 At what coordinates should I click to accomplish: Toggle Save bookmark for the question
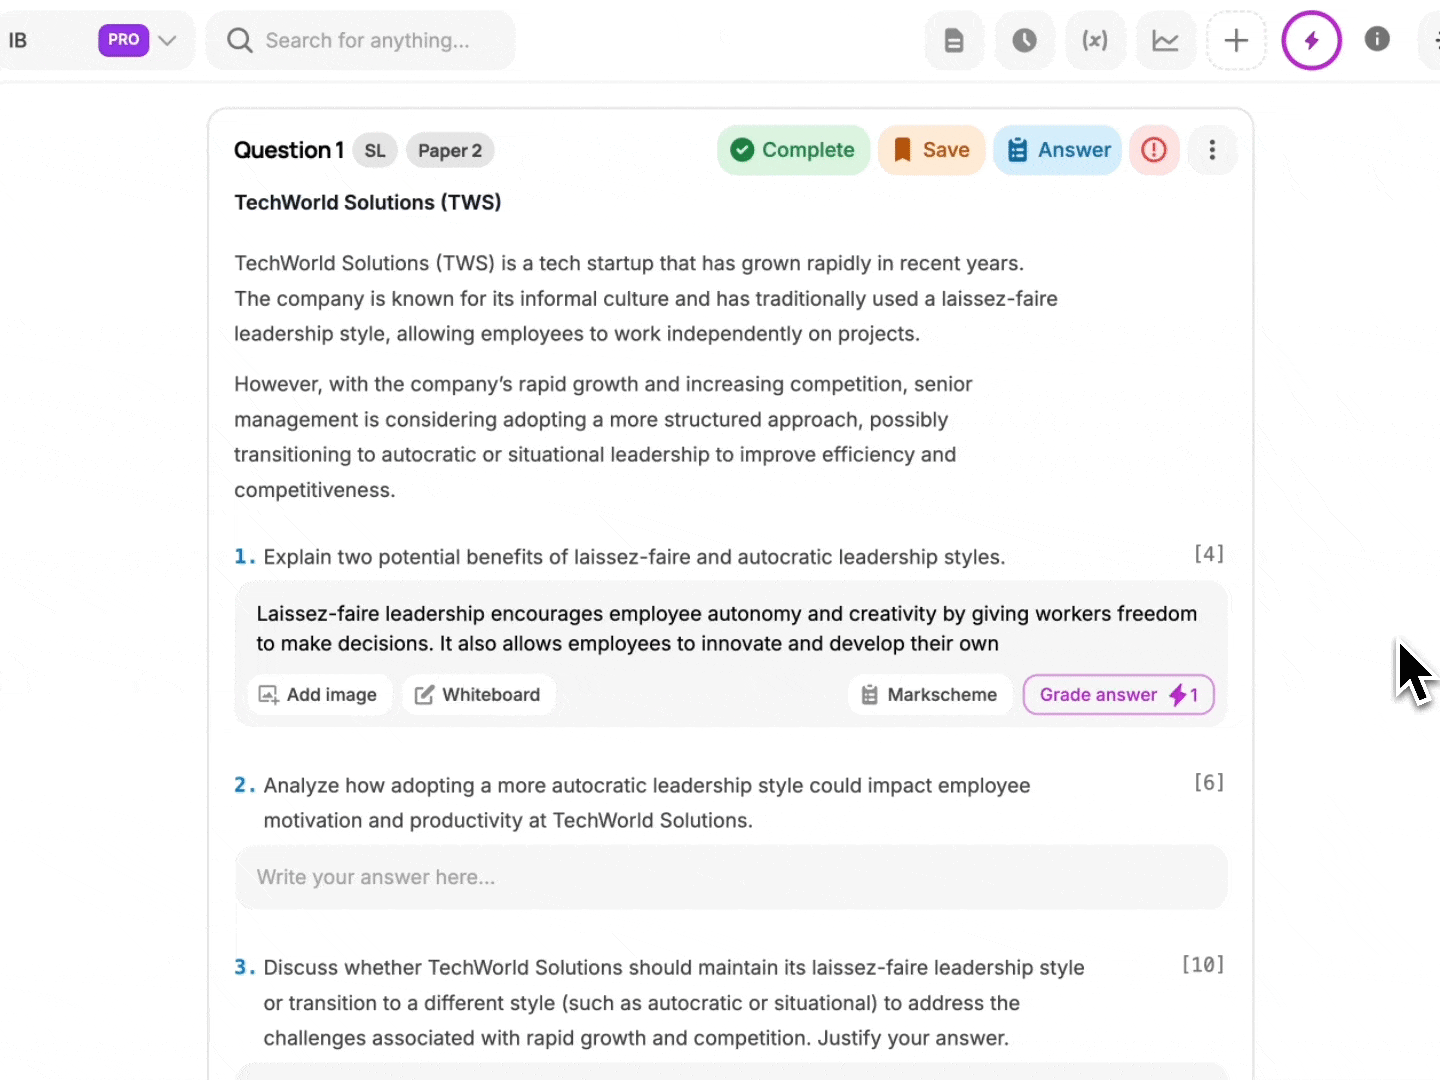click(x=931, y=150)
